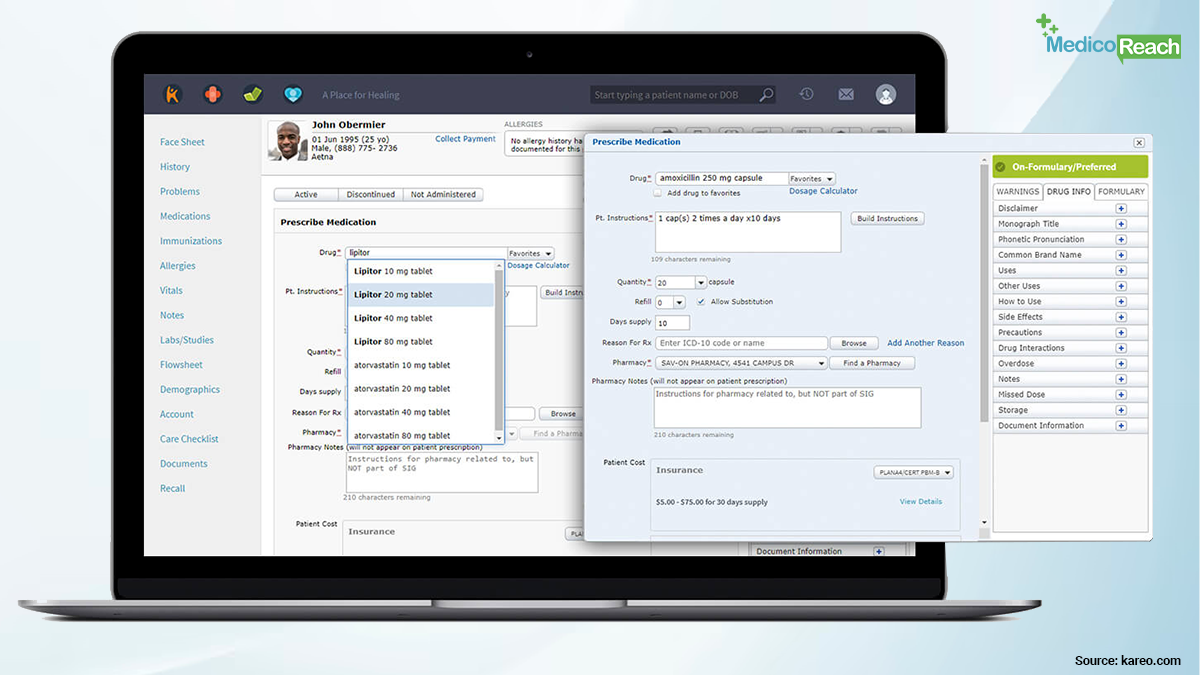Expand the Disclaimer section plus icon
Image resolution: width=1200 pixels, height=675 pixels.
(1121, 209)
